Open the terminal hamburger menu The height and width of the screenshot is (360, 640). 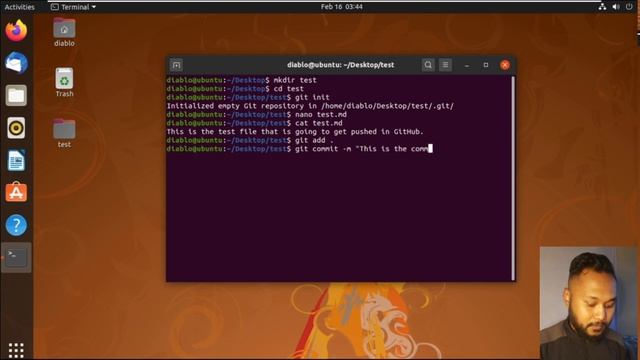(x=445, y=65)
